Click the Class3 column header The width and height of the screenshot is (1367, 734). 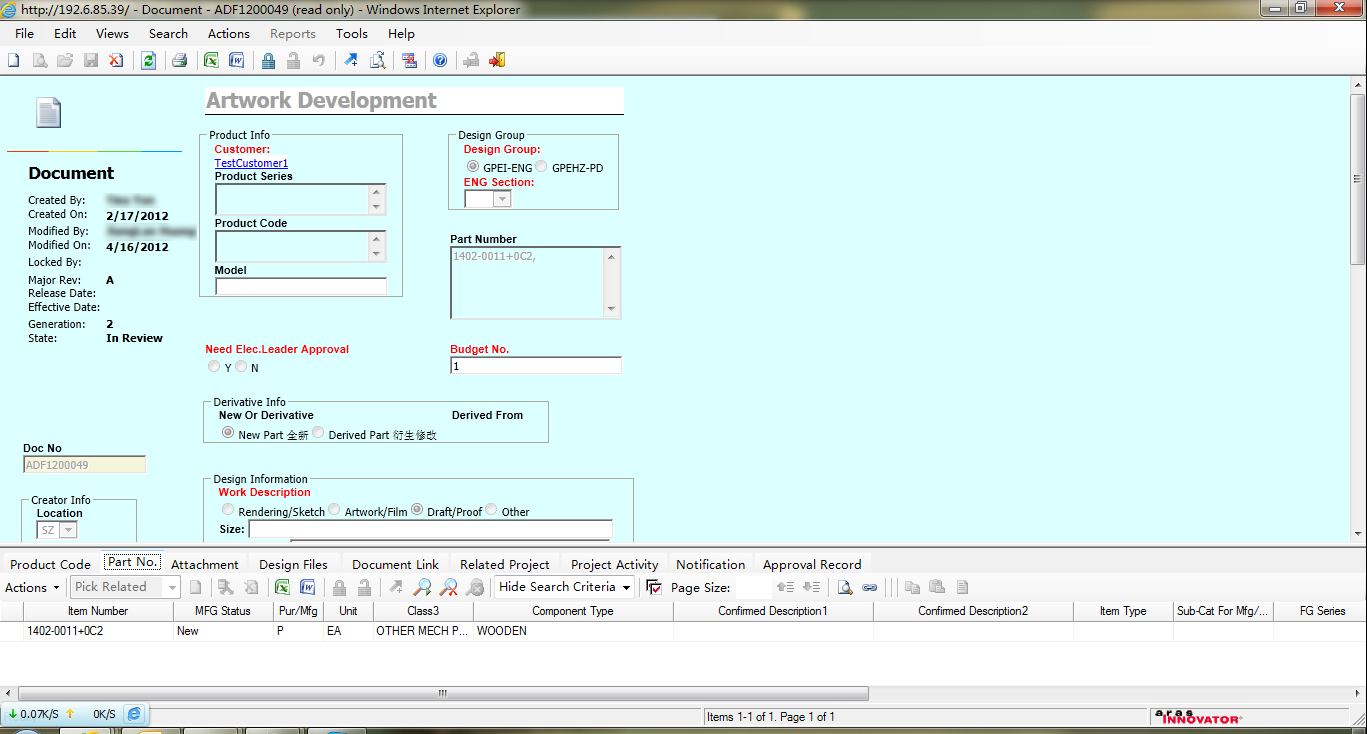tap(423, 611)
